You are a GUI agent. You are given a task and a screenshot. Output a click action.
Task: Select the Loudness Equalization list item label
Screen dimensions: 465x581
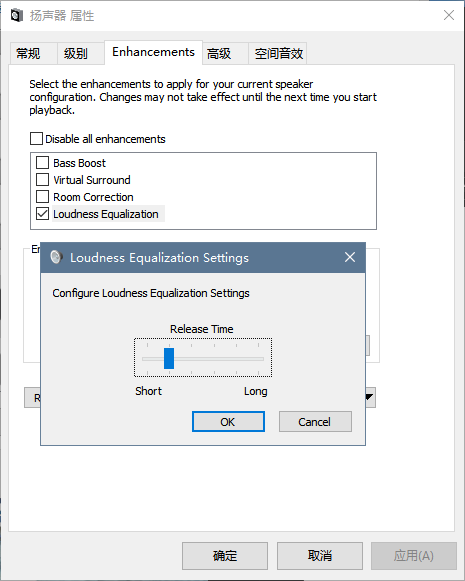[x=106, y=214]
